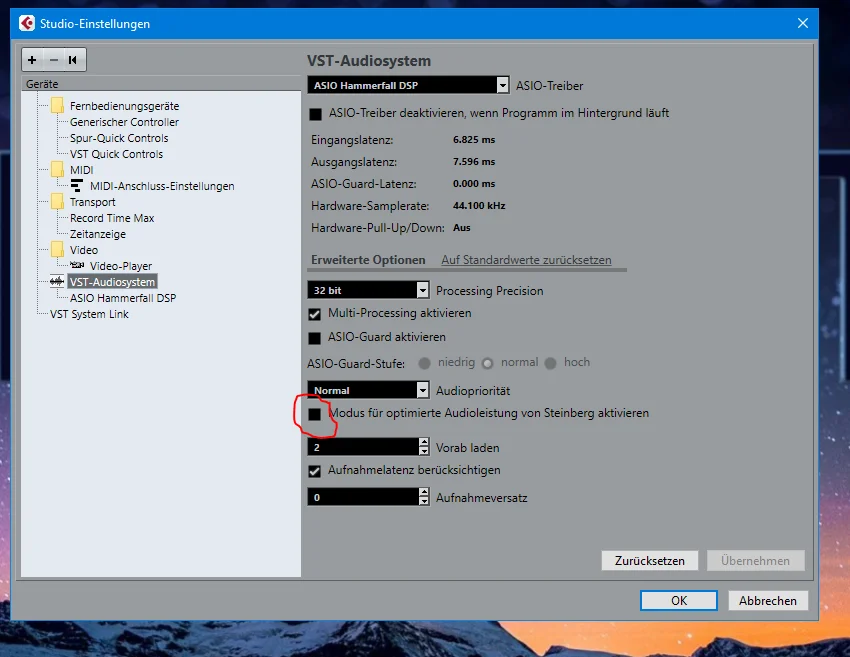Image resolution: width=850 pixels, height=657 pixels.
Task: Confirm with the OK button
Action: point(679,601)
